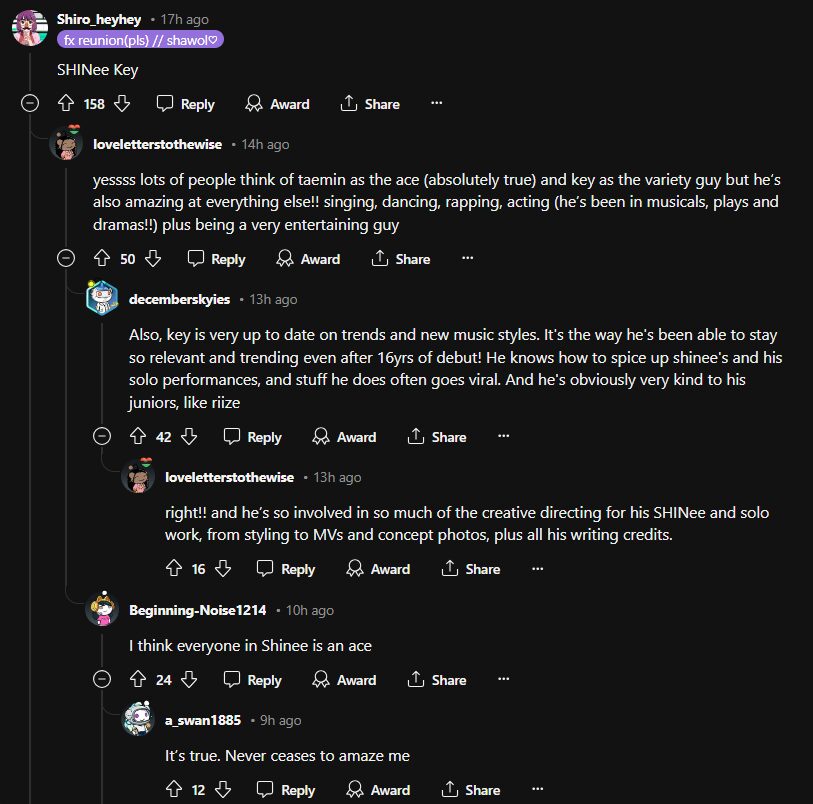Click decemberskyies' avatar icon
Viewport: 813px width, 804px height.
(102, 299)
